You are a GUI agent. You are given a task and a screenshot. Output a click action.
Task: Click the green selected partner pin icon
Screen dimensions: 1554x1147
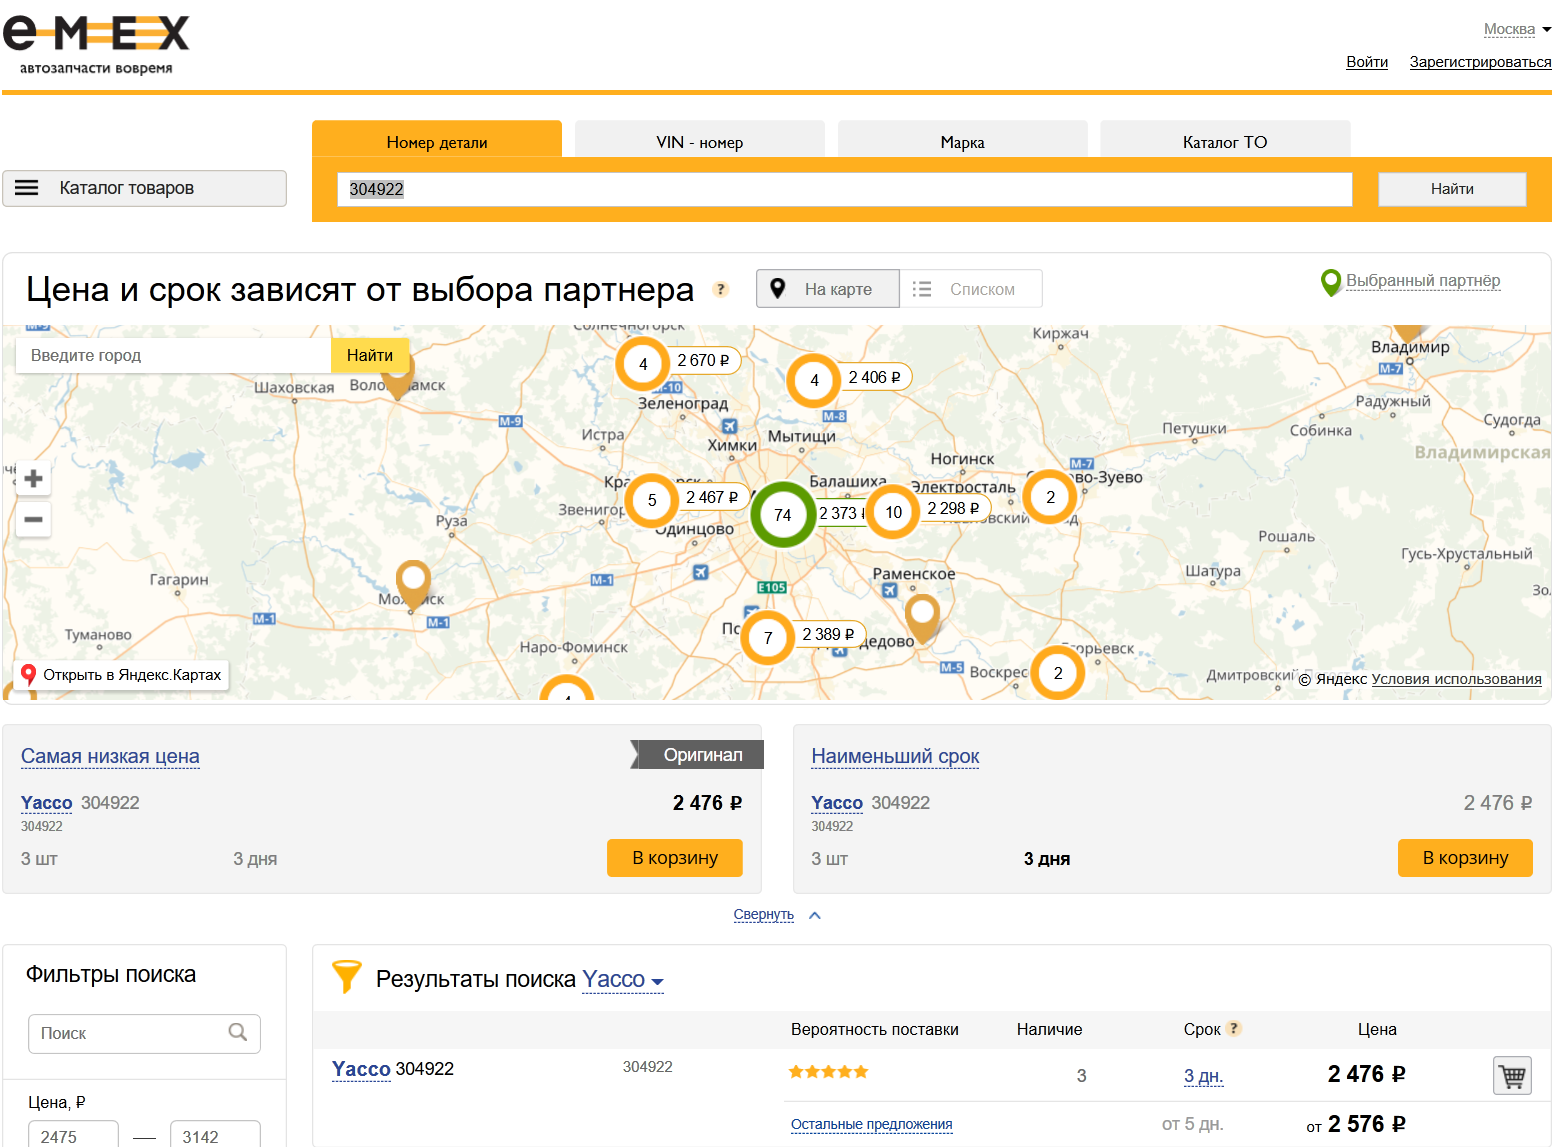[x=1331, y=283]
